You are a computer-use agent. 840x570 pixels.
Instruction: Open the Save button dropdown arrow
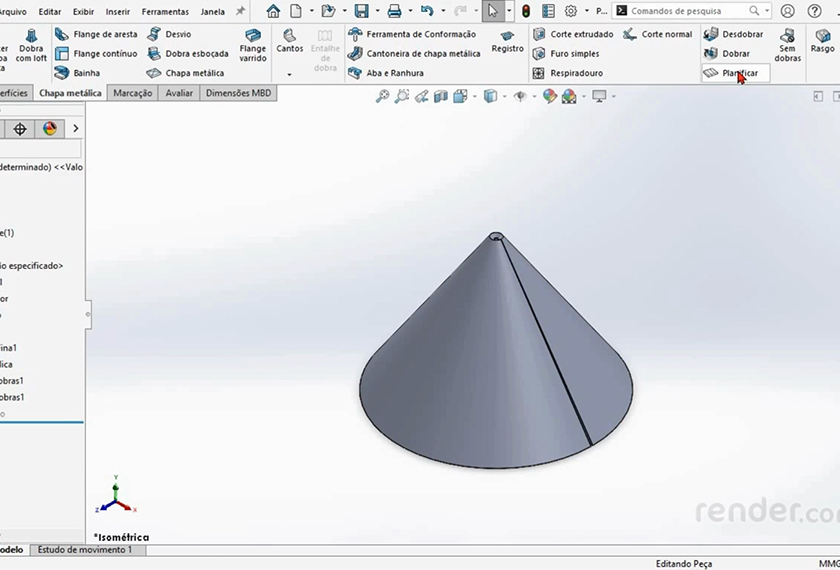pyautogui.click(x=376, y=11)
